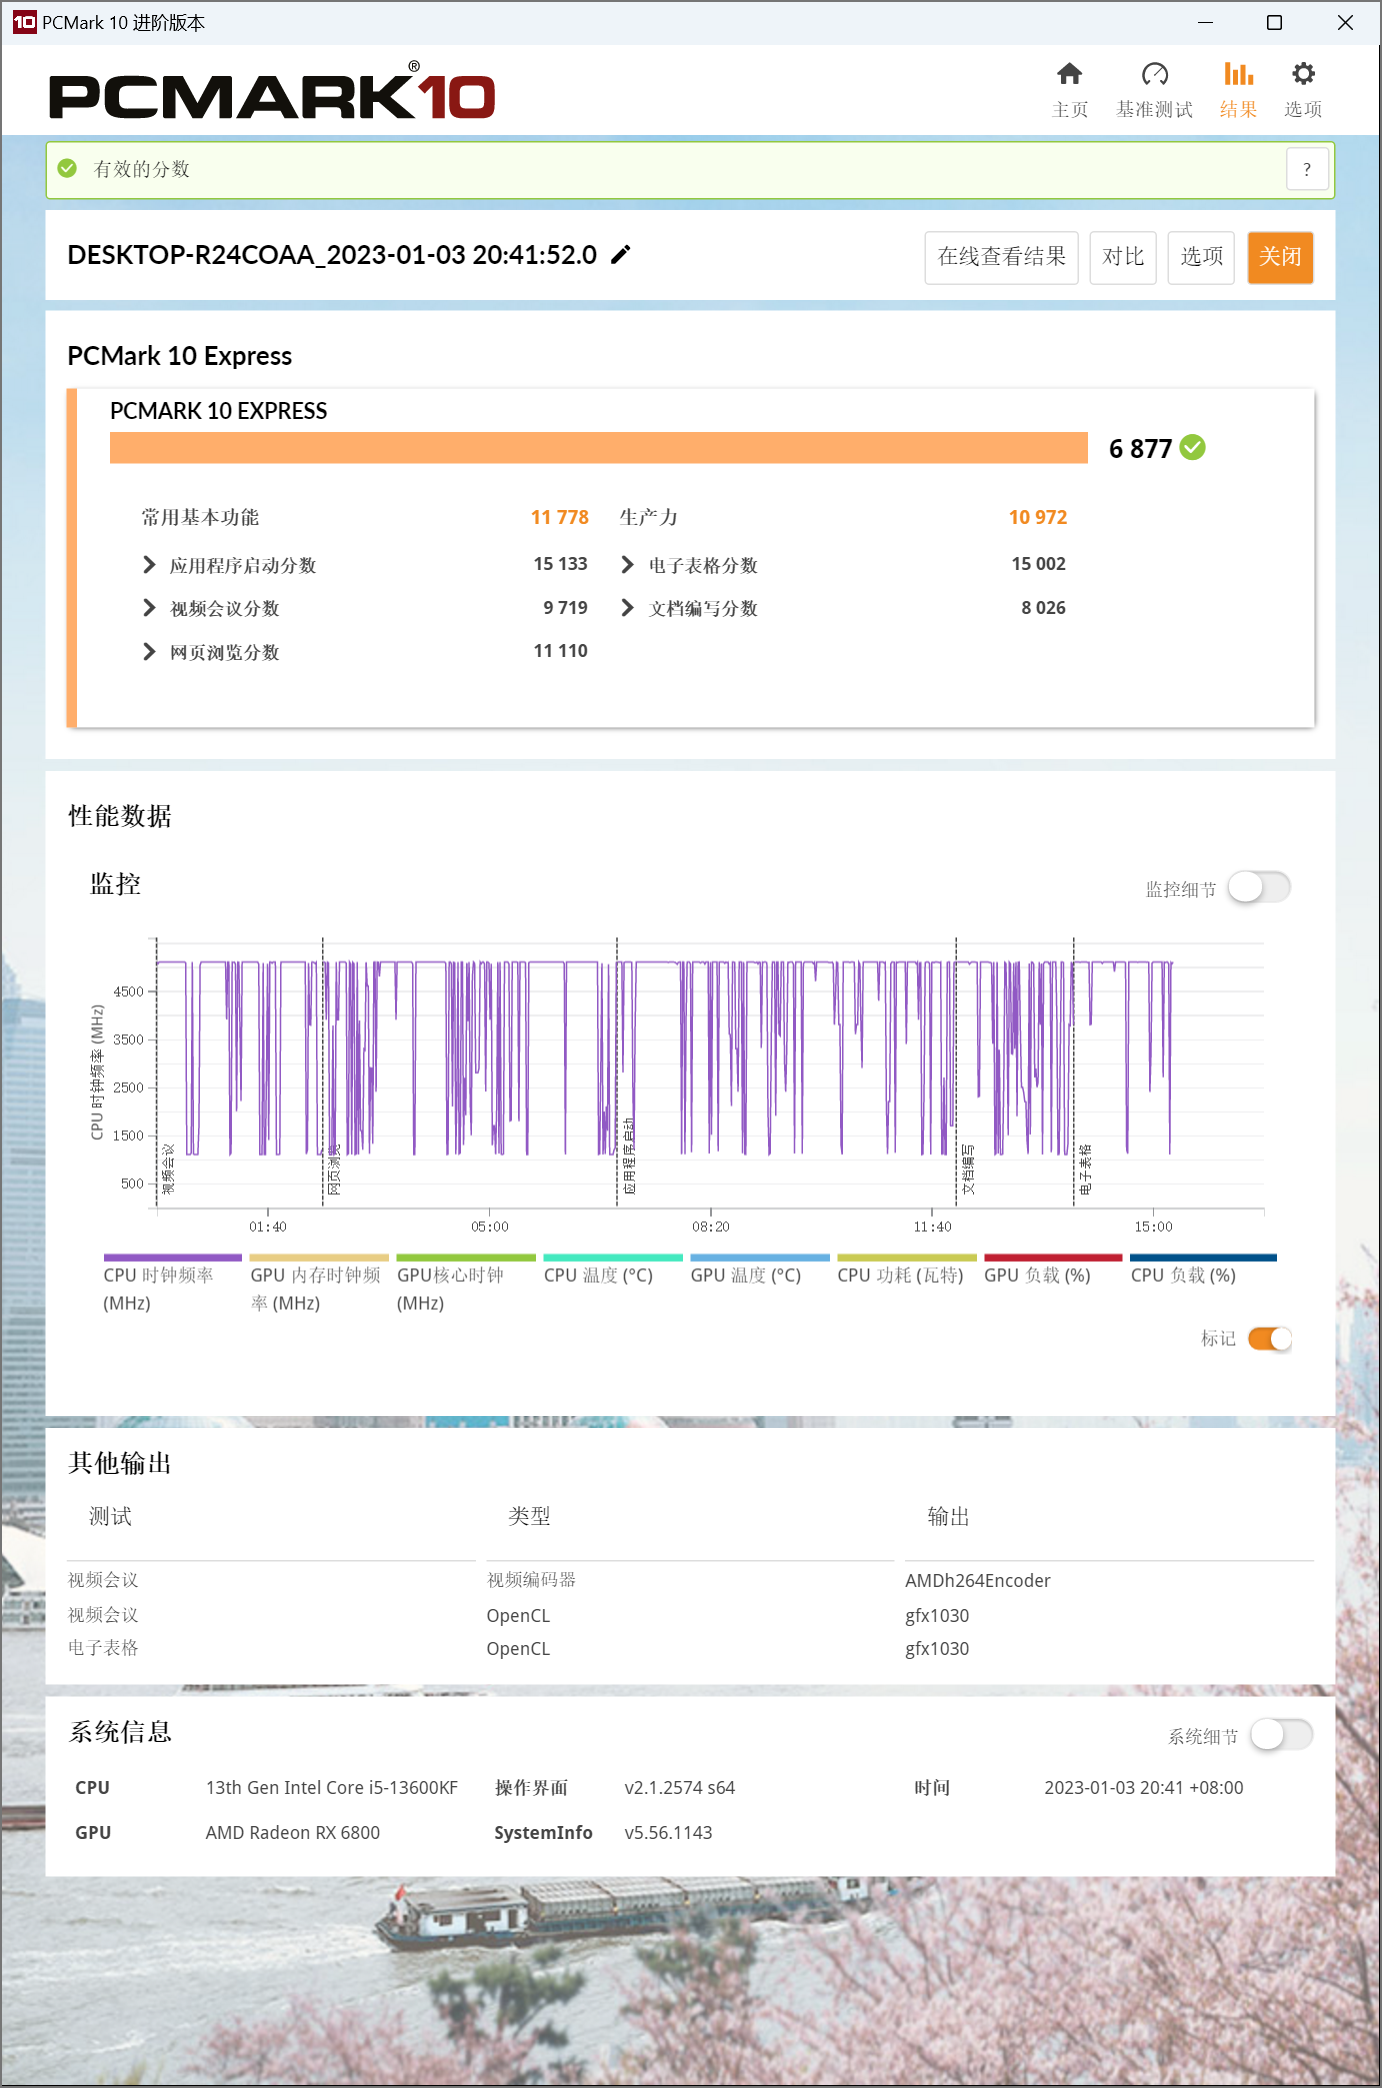This screenshot has width=1382, height=2088.
Task: Click the 时间 value 2023-01-03 20:41 +08:00
Action: point(1143,1787)
